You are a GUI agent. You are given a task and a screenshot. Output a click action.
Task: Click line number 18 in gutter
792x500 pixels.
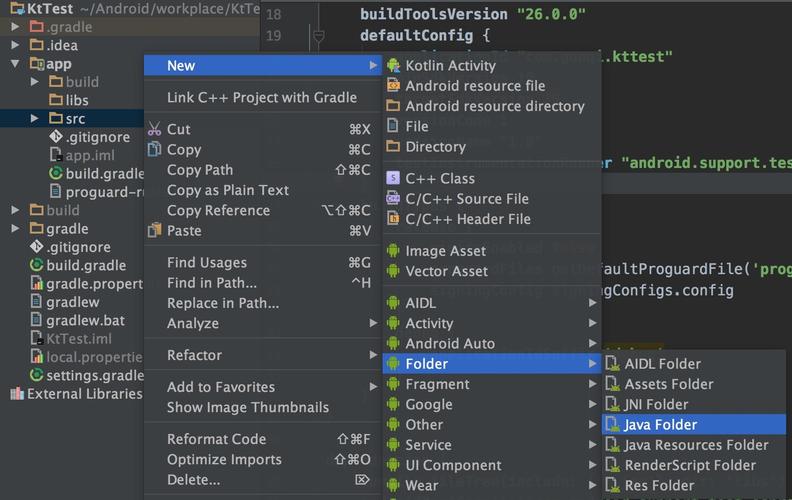coord(274,14)
